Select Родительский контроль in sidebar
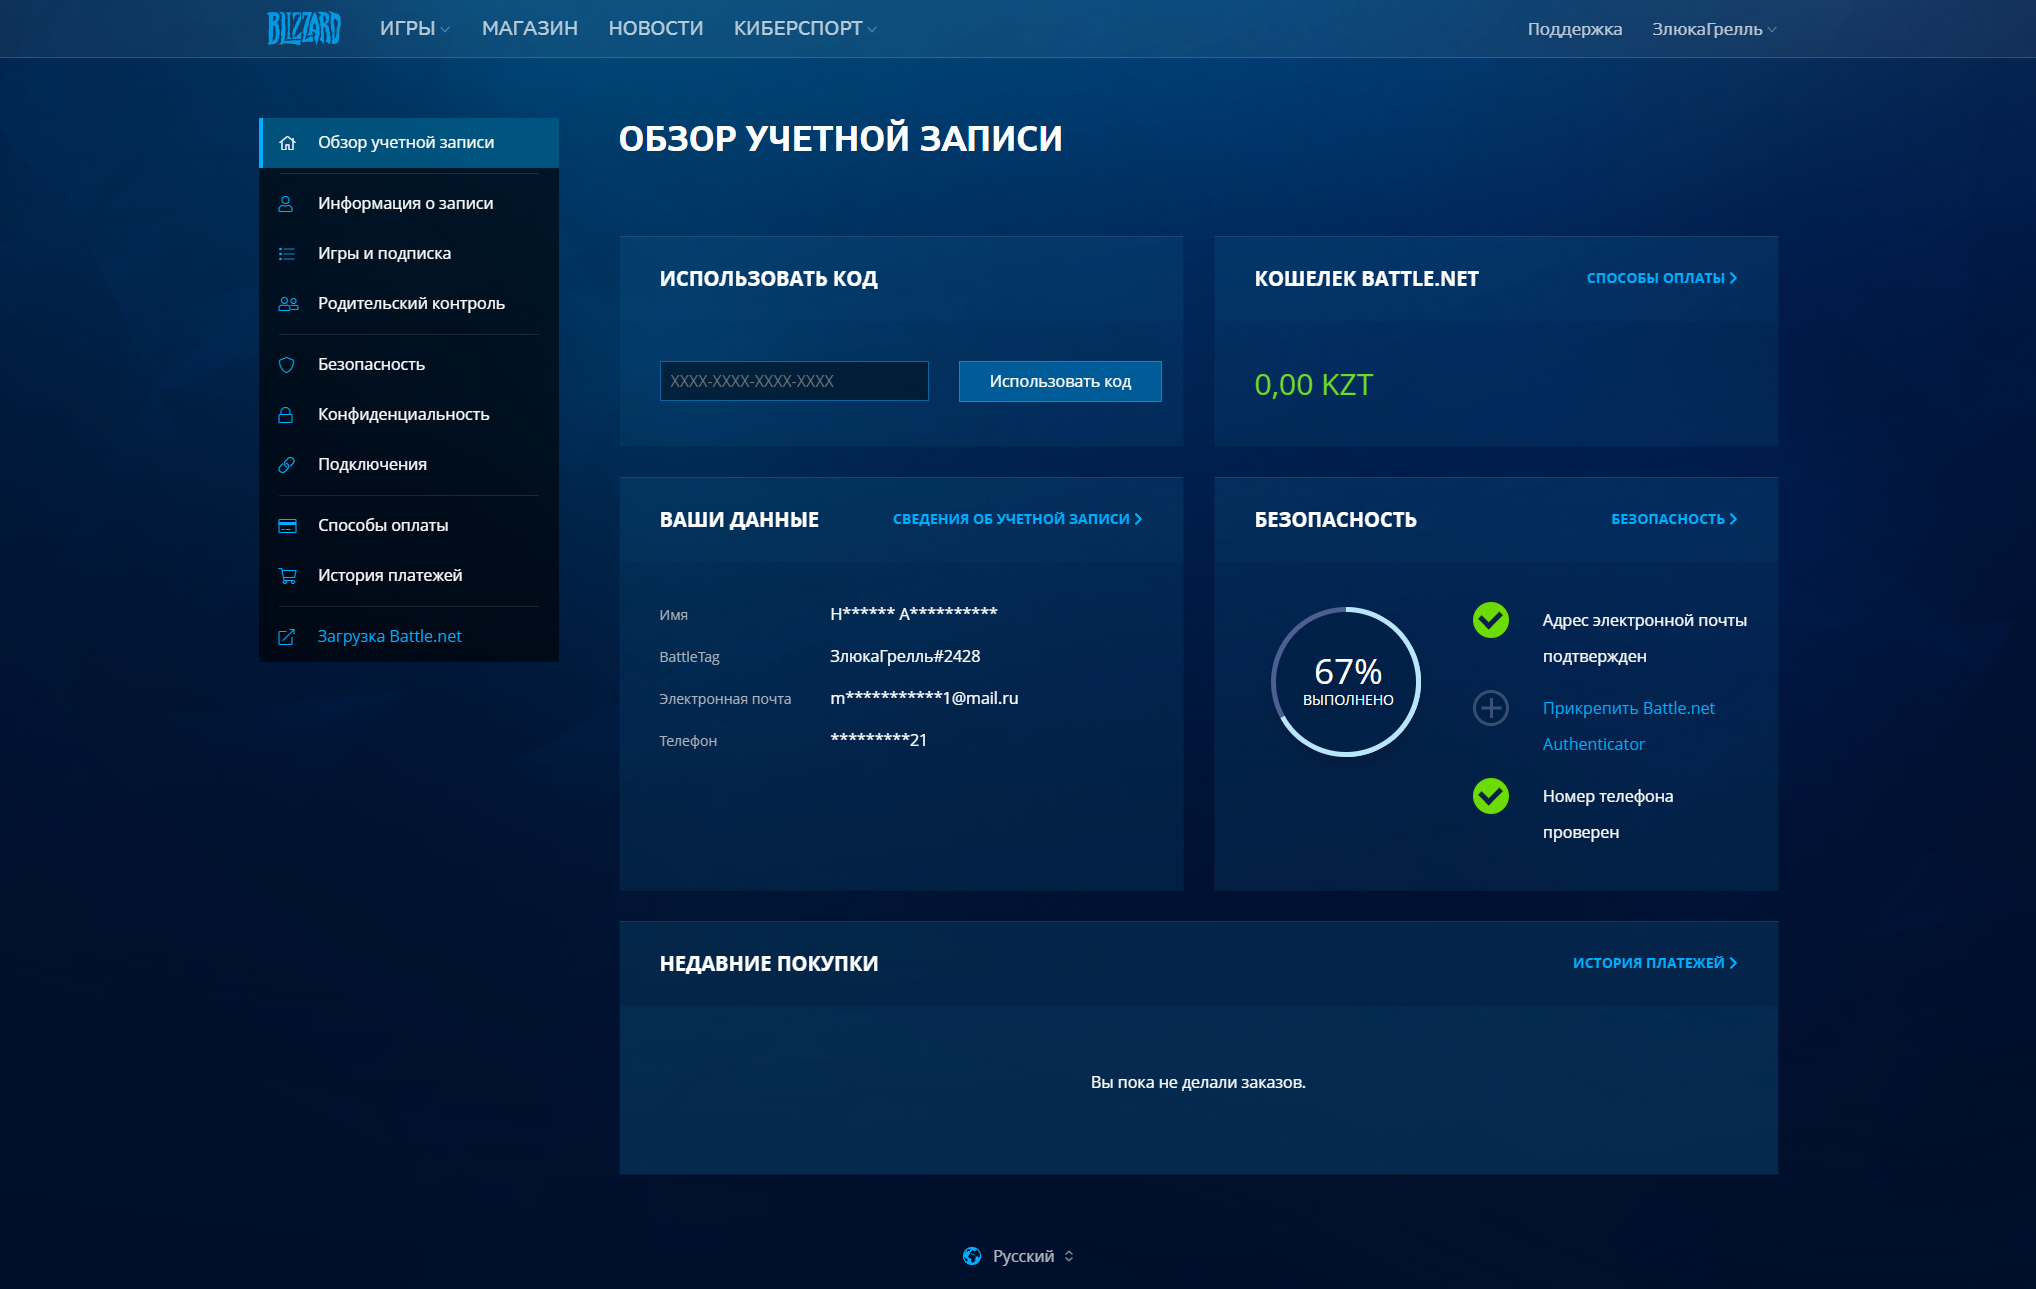The width and height of the screenshot is (2036, 1289). (409, 304)
